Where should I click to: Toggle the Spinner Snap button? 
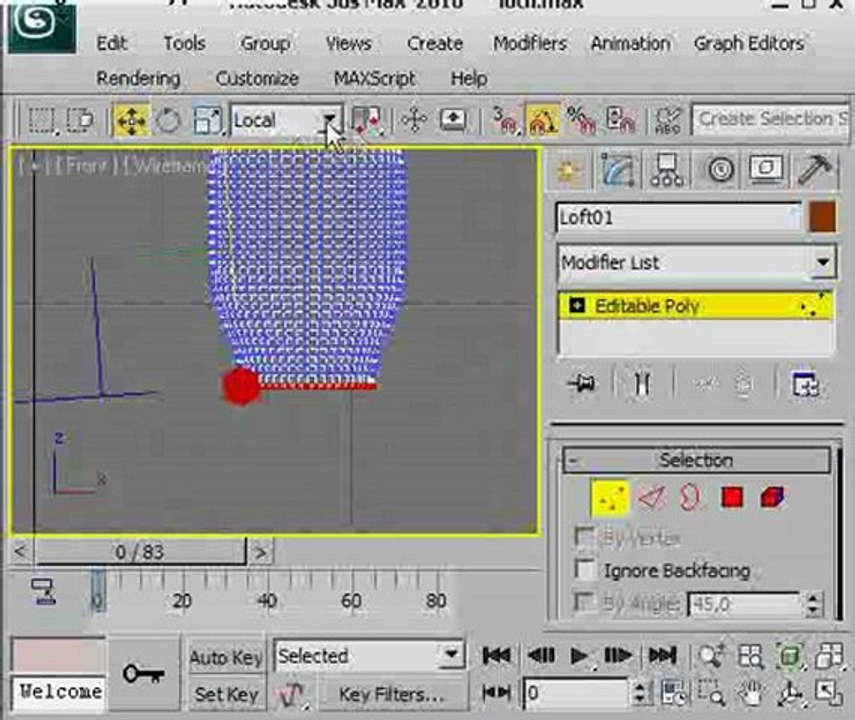click(x=621, y=121)
